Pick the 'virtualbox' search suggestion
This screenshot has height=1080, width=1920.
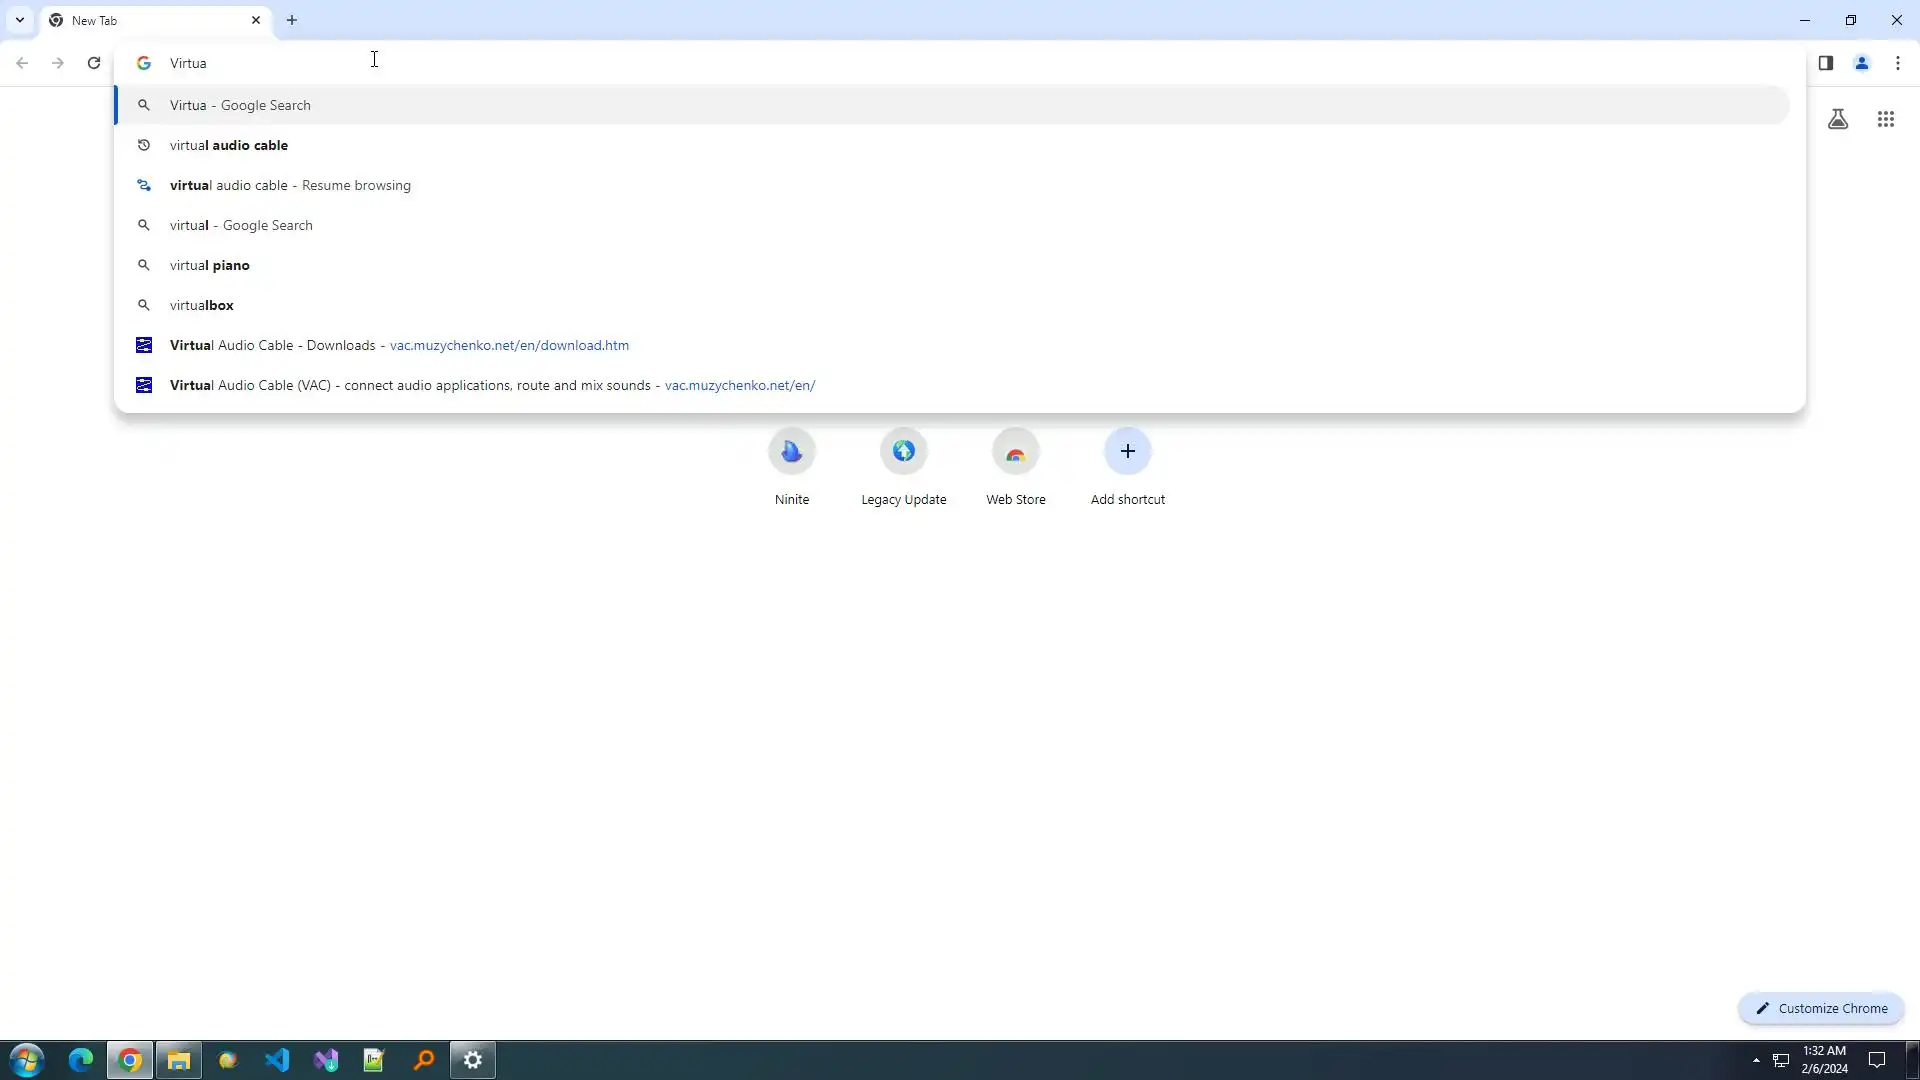point(202,305)
